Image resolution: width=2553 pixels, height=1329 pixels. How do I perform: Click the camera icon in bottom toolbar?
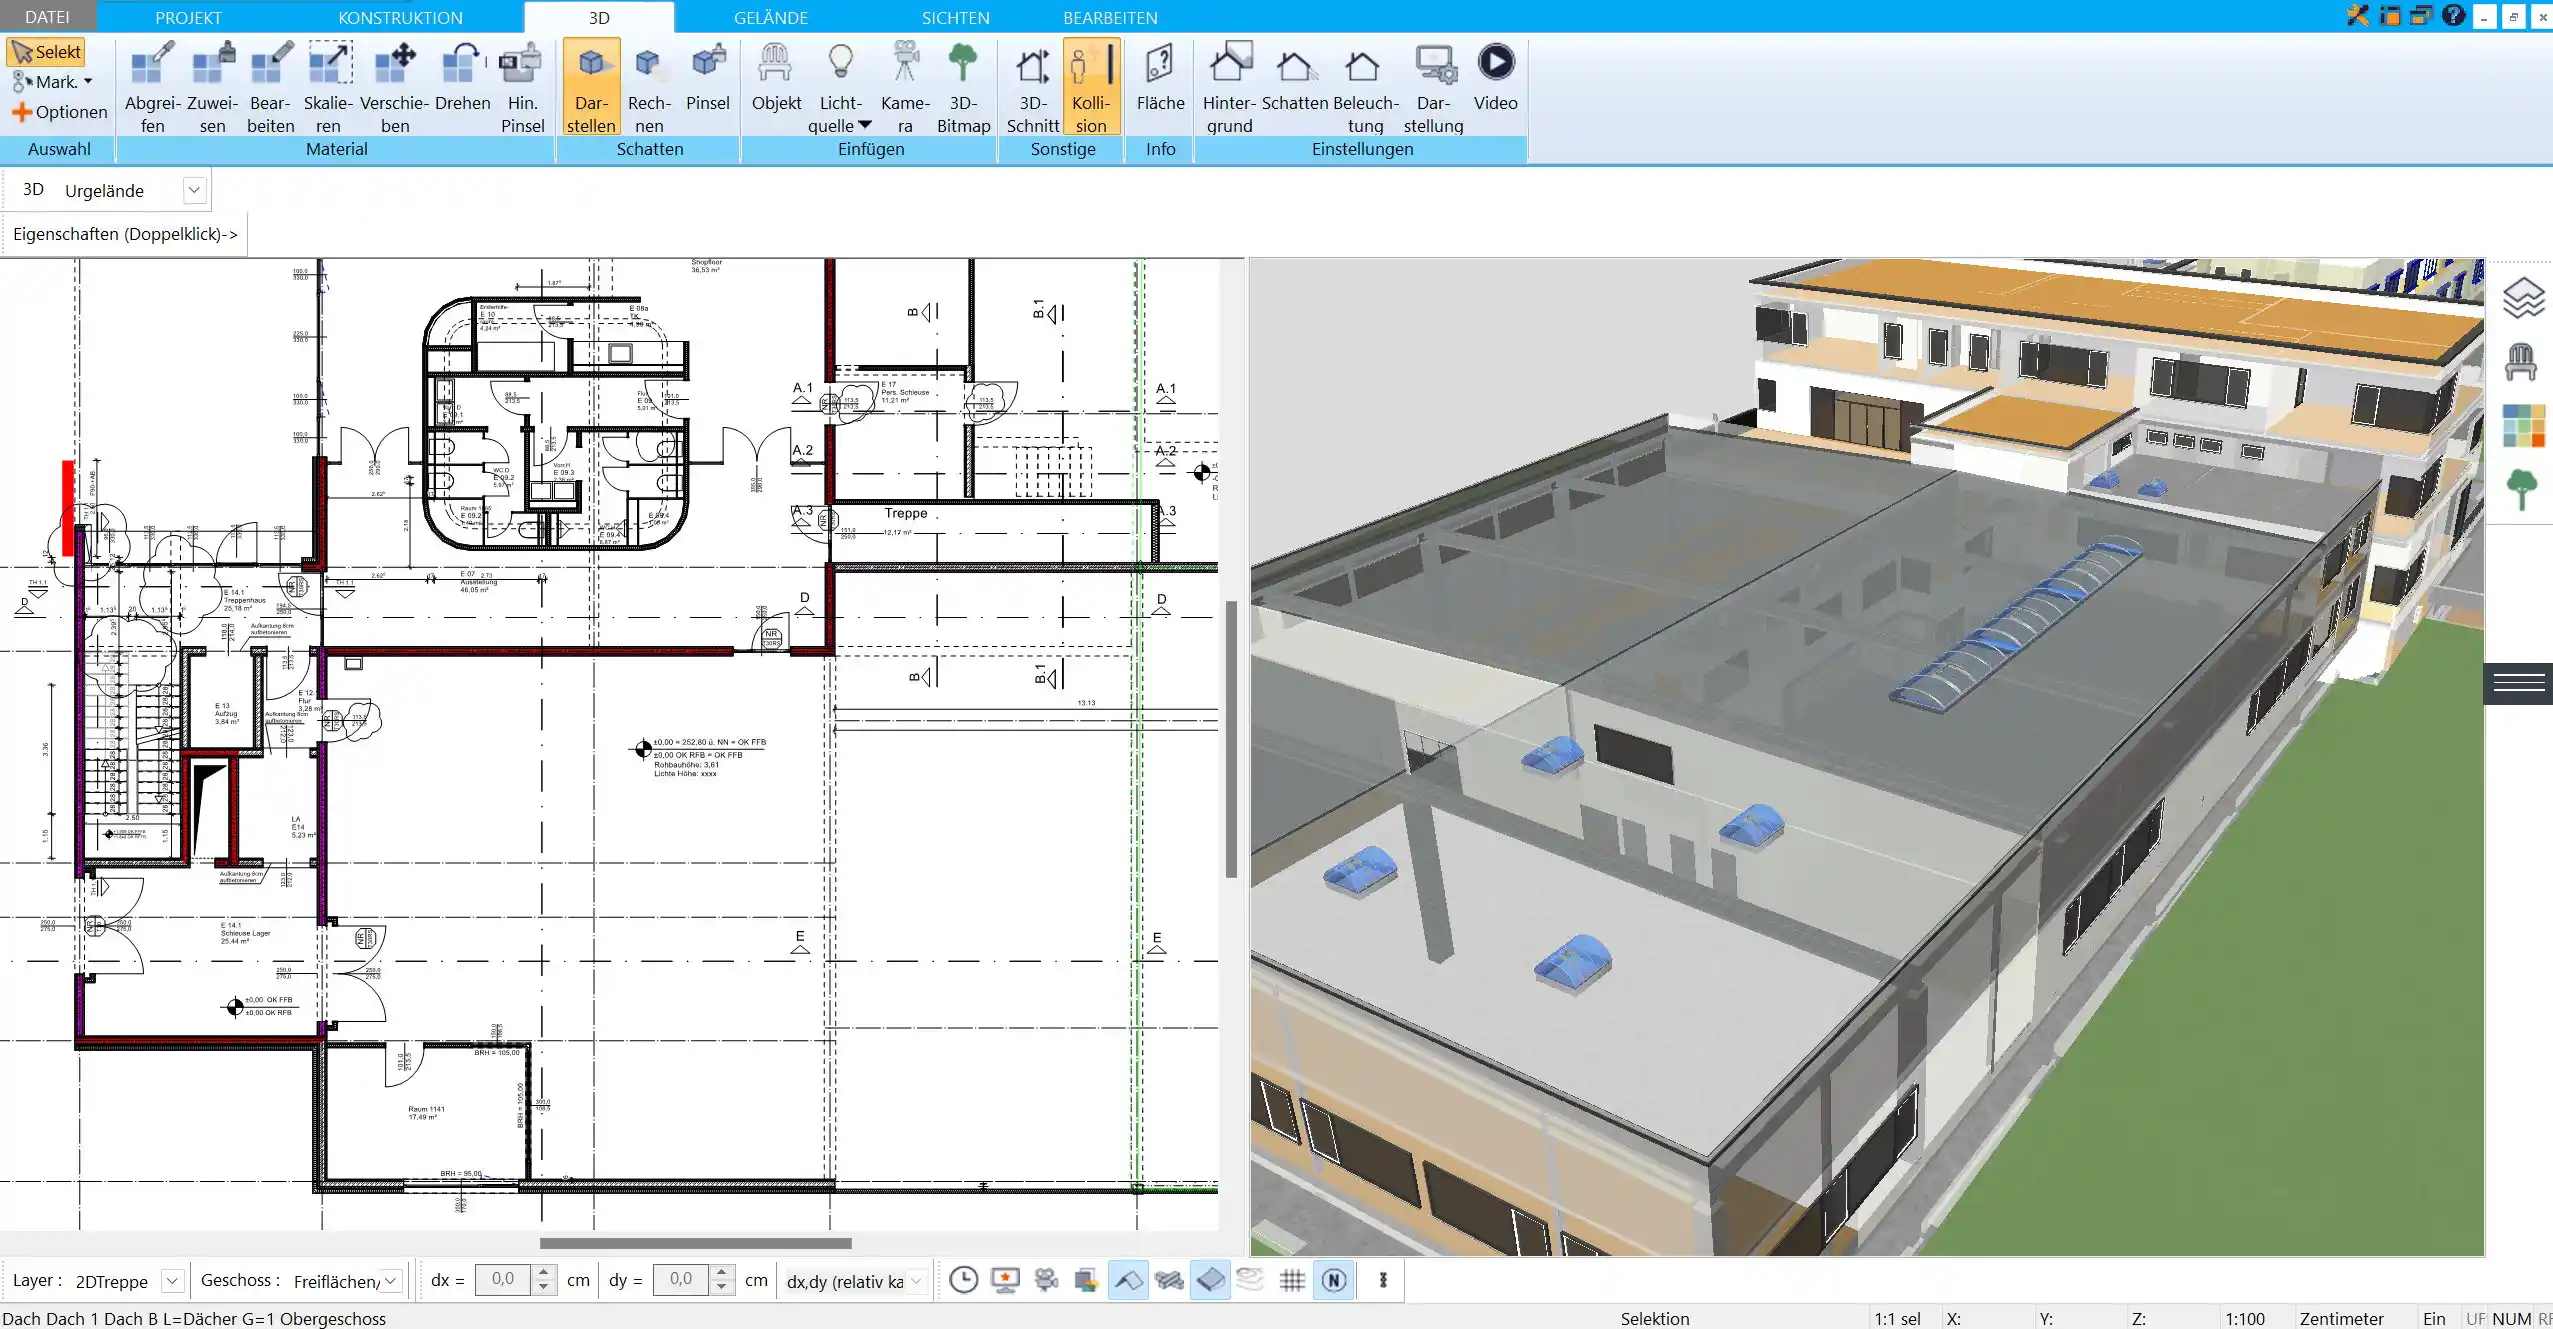(1046, 1280)
